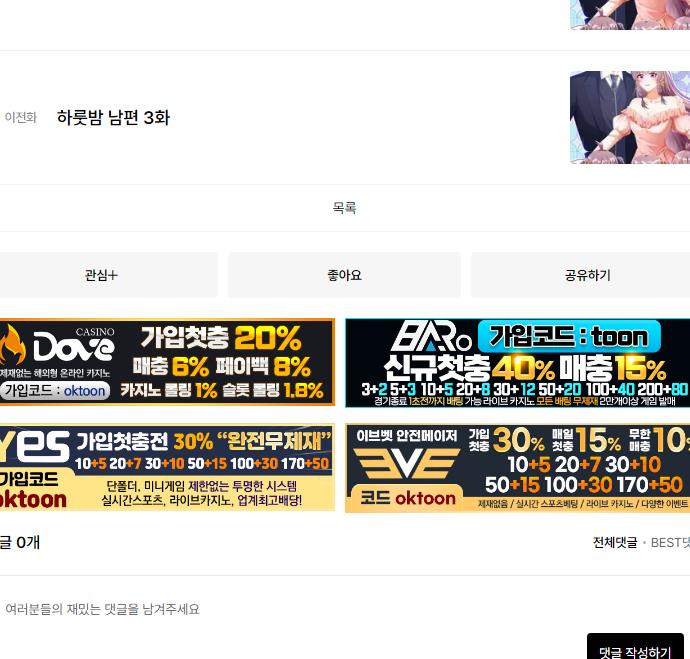Switch to the BEST댓글 tab

tap(670, 542)
